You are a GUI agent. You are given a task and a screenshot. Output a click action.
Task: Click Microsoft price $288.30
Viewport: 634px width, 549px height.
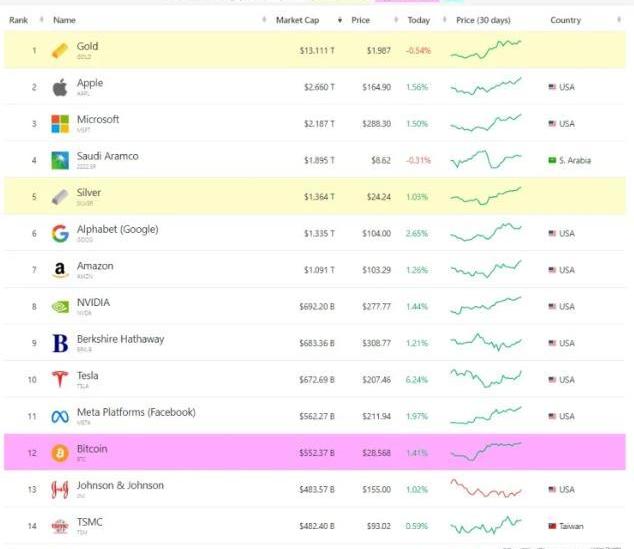376,124
